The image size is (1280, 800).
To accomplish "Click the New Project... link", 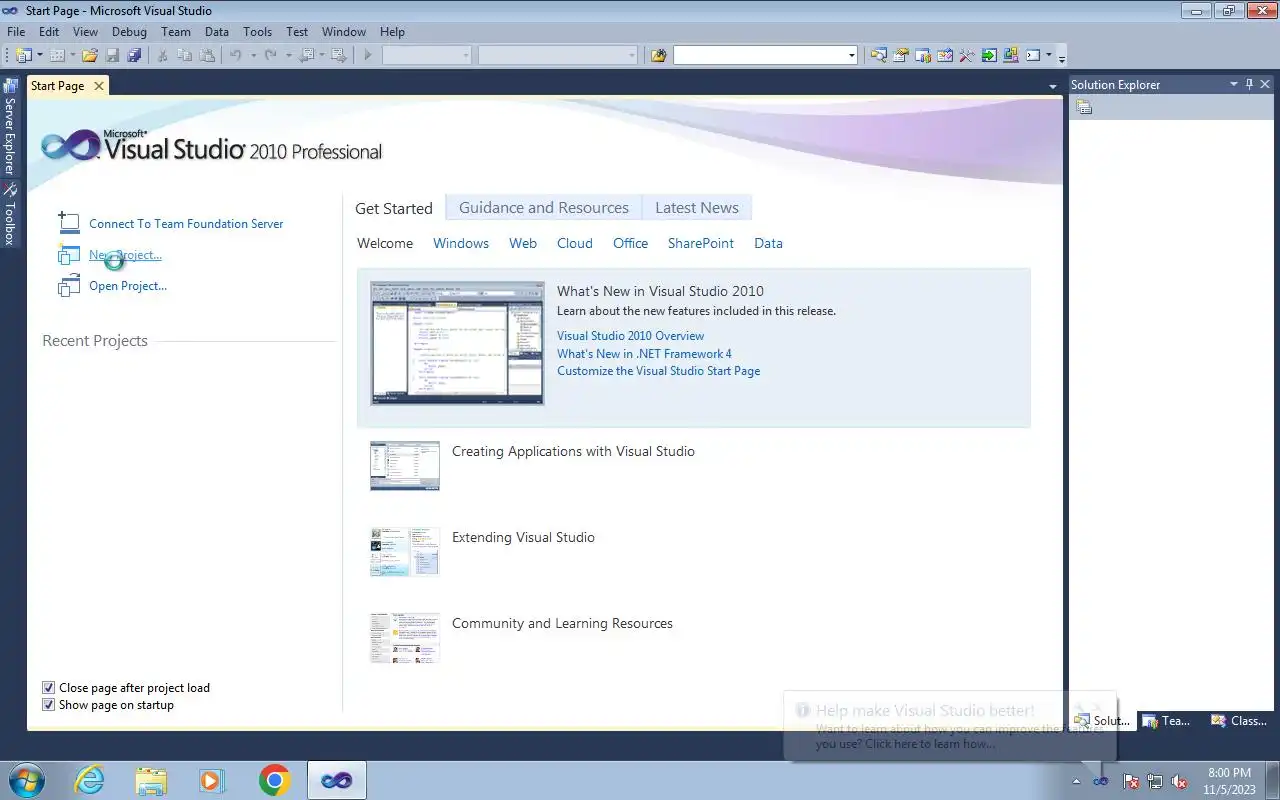I will (125, 255).
